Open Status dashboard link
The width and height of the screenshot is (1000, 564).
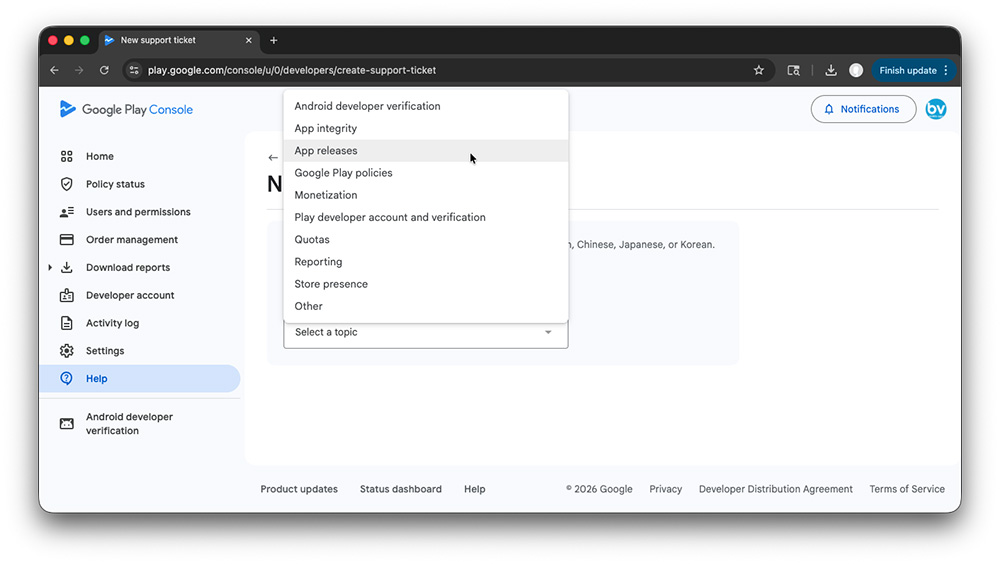pos(401,489)
